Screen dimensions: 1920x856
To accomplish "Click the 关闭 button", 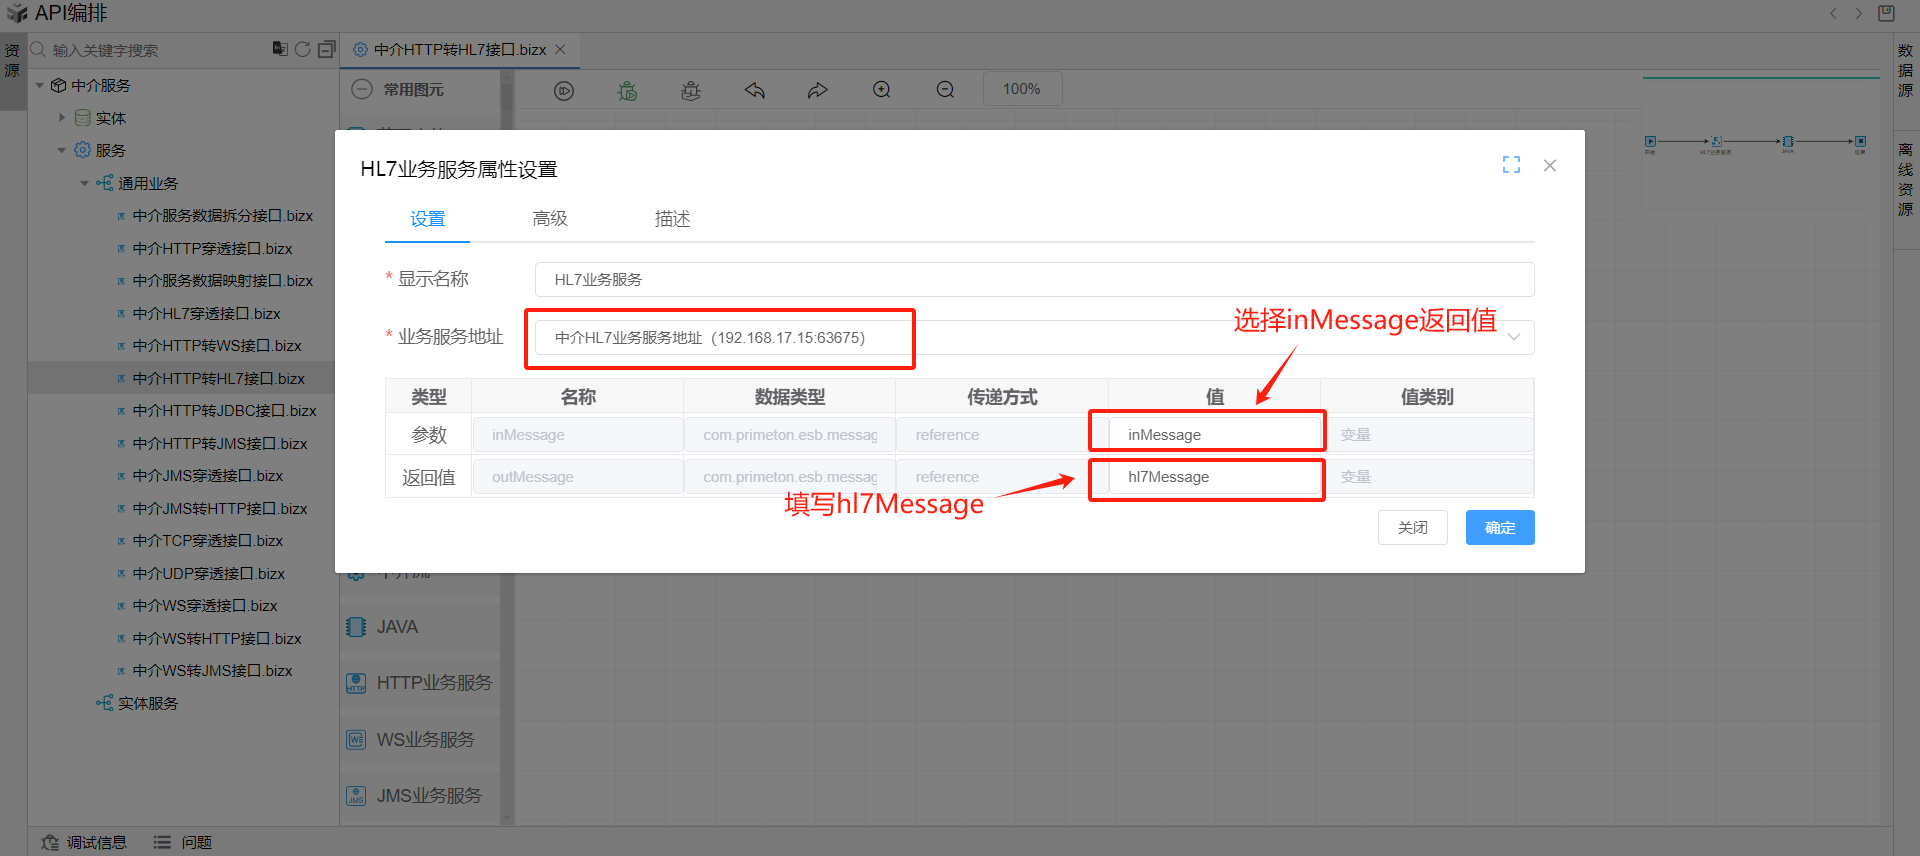I will [1412, 528].
